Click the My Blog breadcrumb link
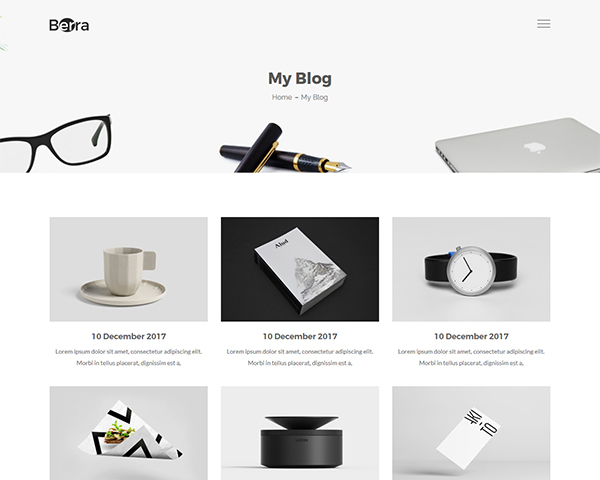 click(x=314, y=97)
